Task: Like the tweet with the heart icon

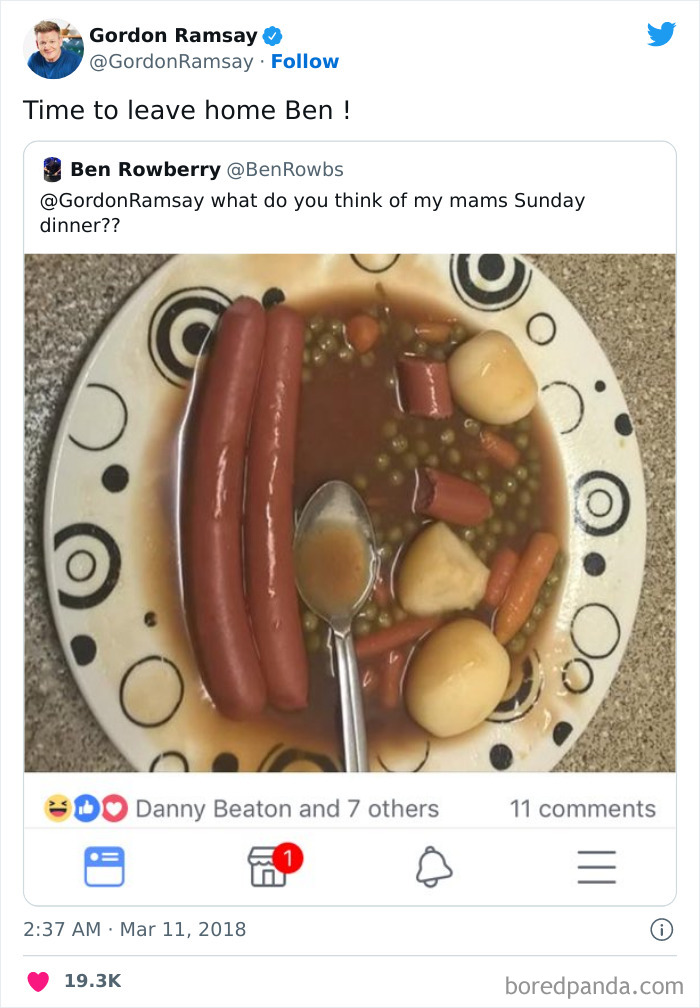Action: point(38,981)
